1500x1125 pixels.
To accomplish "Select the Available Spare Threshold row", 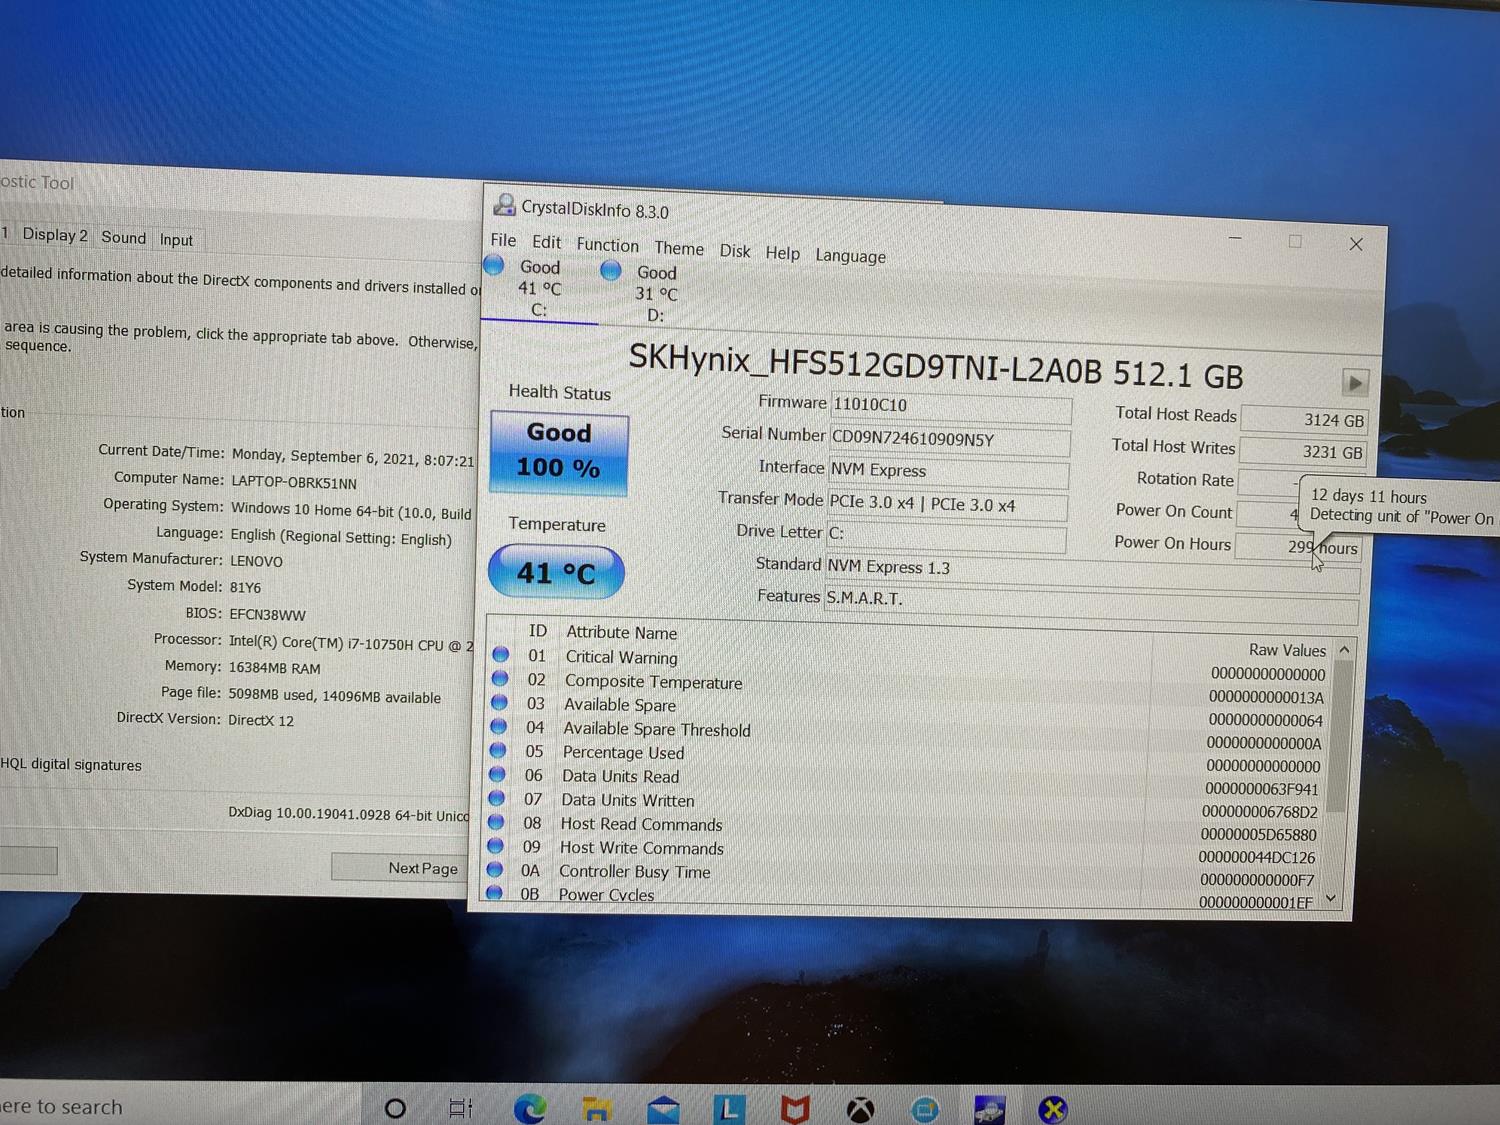I will point(906,734).
